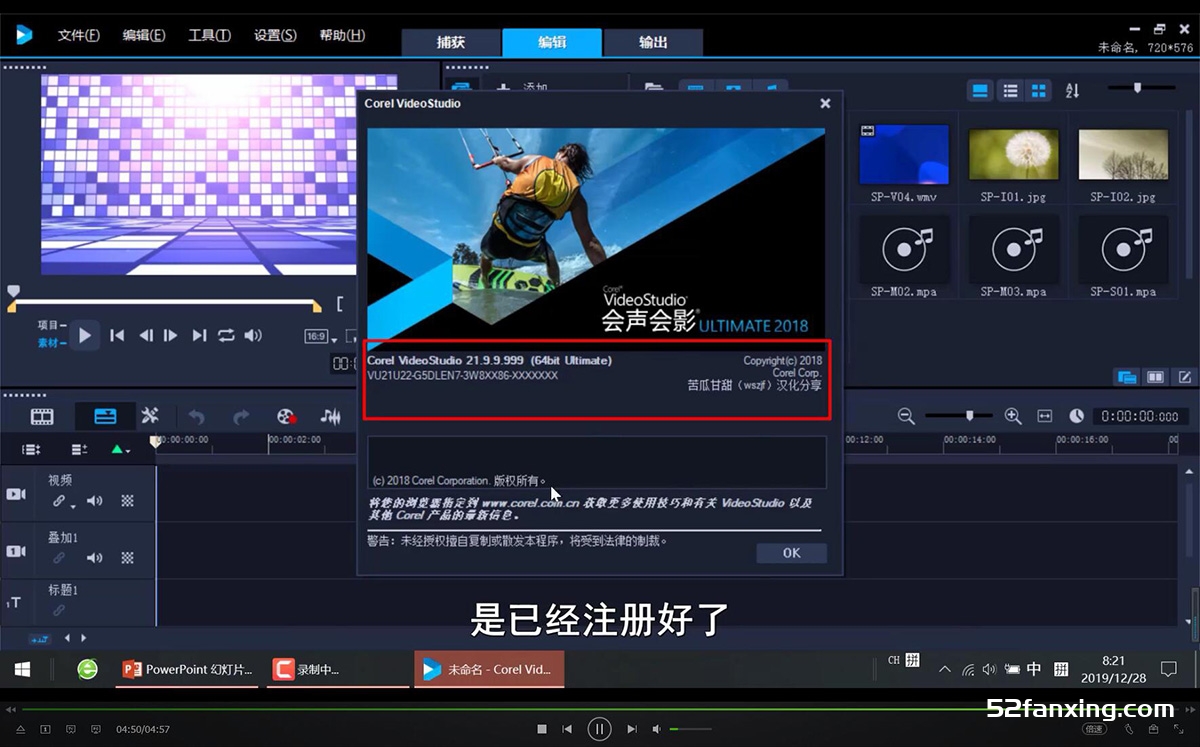Select the SP-V04.wmv clip thumbnail
This screenshot has height=747, width=1200.
tap(904, 155)
